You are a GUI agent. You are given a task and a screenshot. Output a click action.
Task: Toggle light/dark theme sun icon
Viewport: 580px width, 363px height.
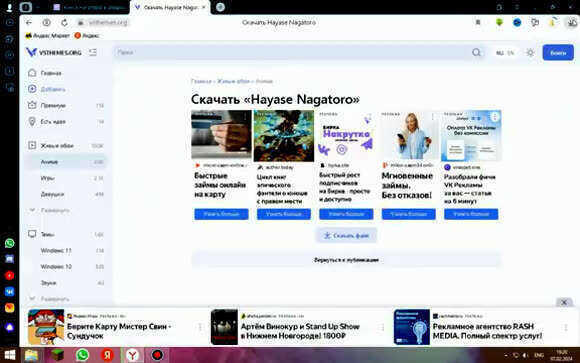pos(530,53)
